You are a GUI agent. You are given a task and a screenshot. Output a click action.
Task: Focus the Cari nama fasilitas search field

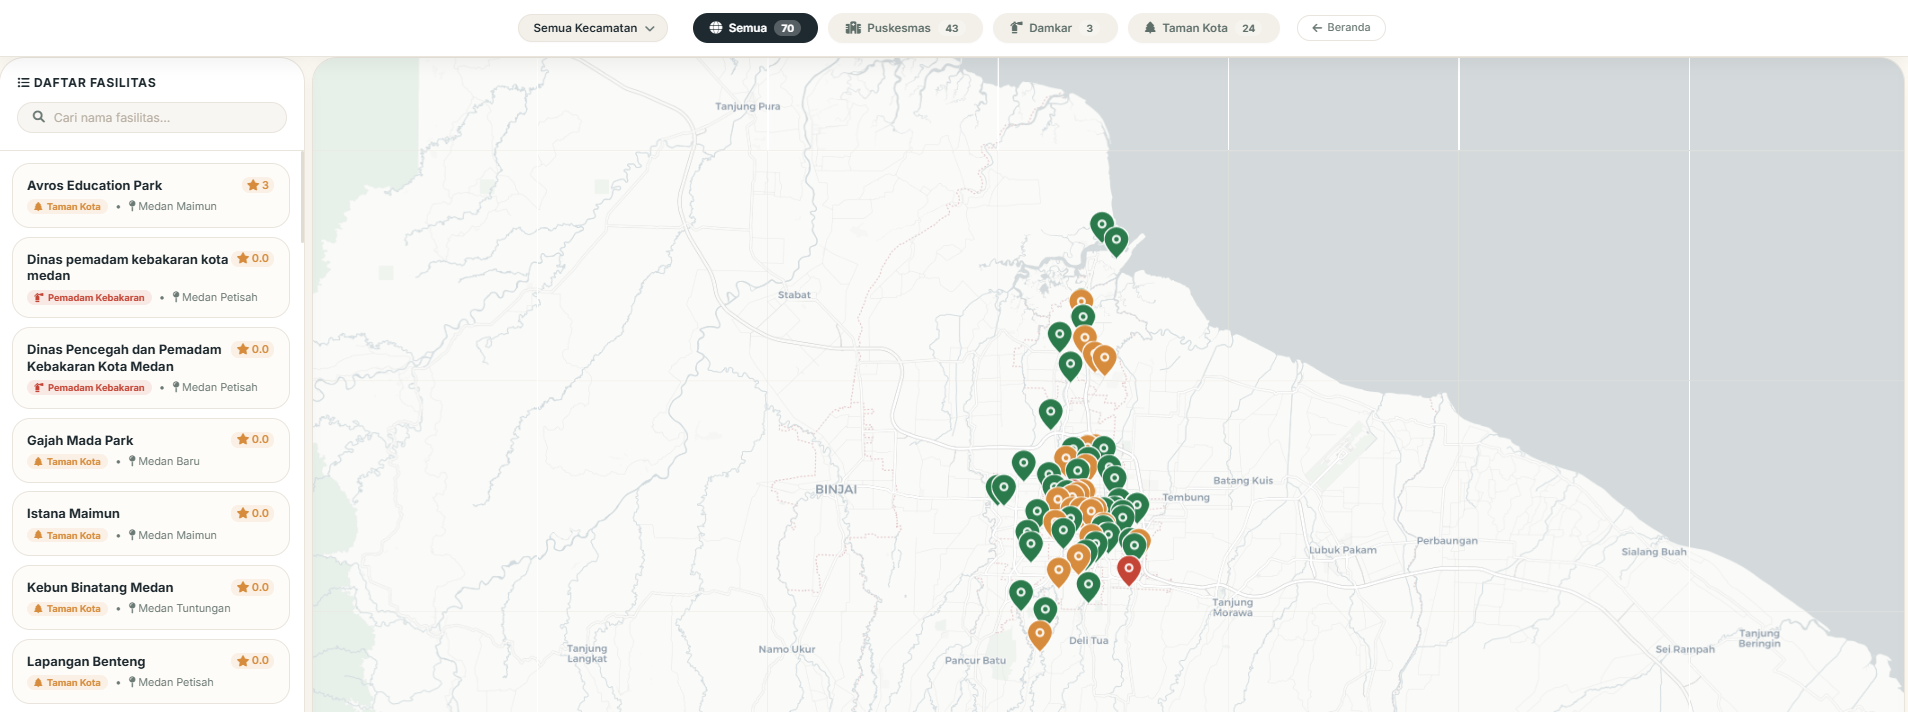coord(152,117)
